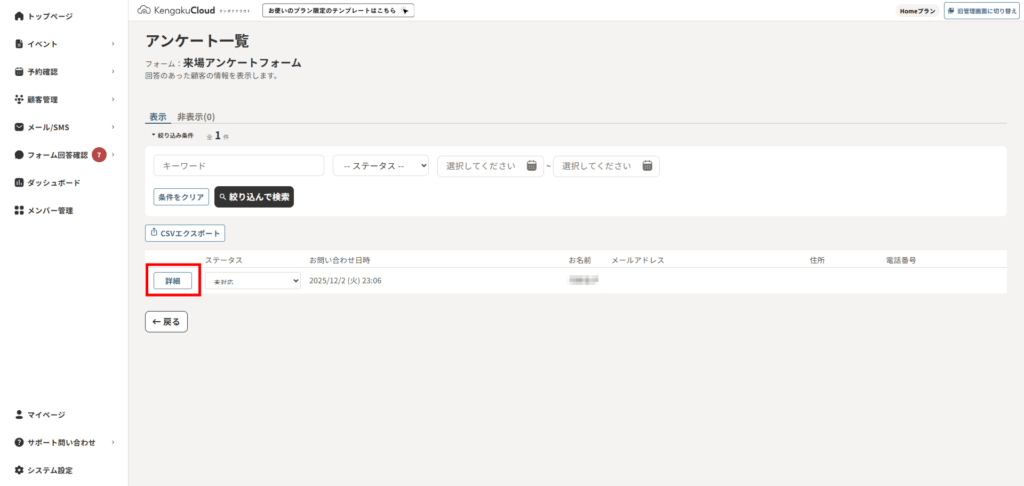Click the キーワード search input field
1024x486 pixels.
click(239, 166)
